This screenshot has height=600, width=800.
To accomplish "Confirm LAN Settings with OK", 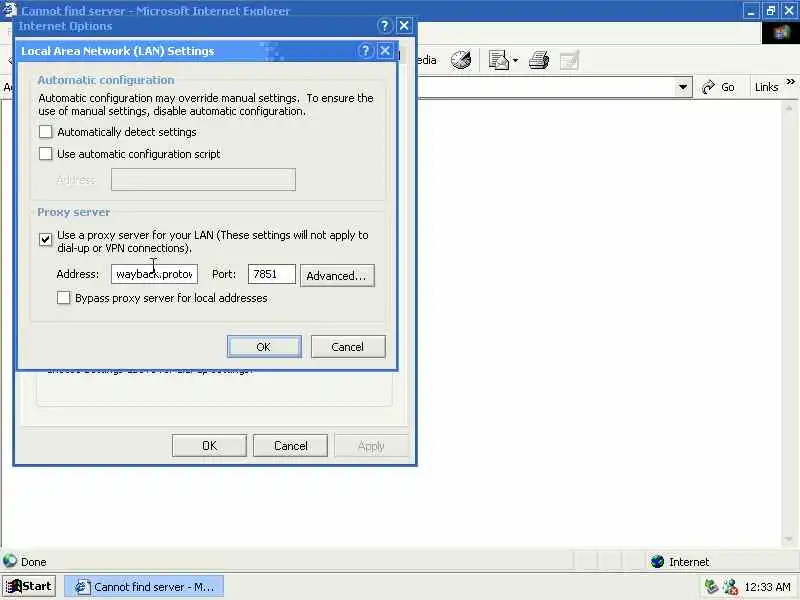I will click(x=264, y=346).
